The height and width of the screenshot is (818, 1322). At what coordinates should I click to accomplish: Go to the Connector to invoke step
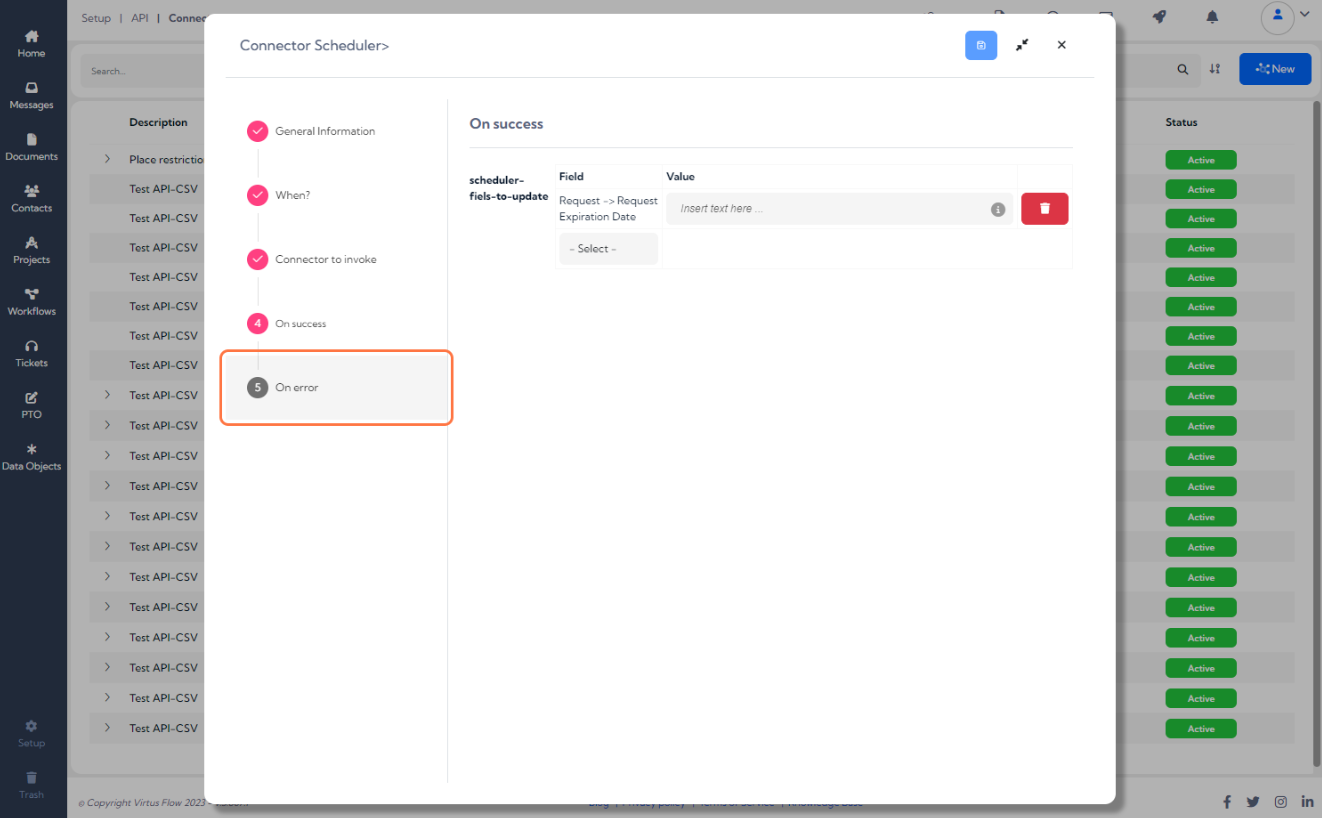pyautogui.click(x=312, y=259)
